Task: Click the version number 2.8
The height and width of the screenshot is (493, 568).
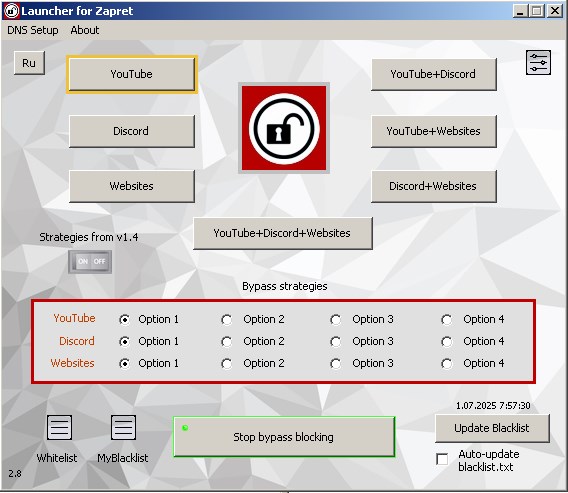Action: 15,473
